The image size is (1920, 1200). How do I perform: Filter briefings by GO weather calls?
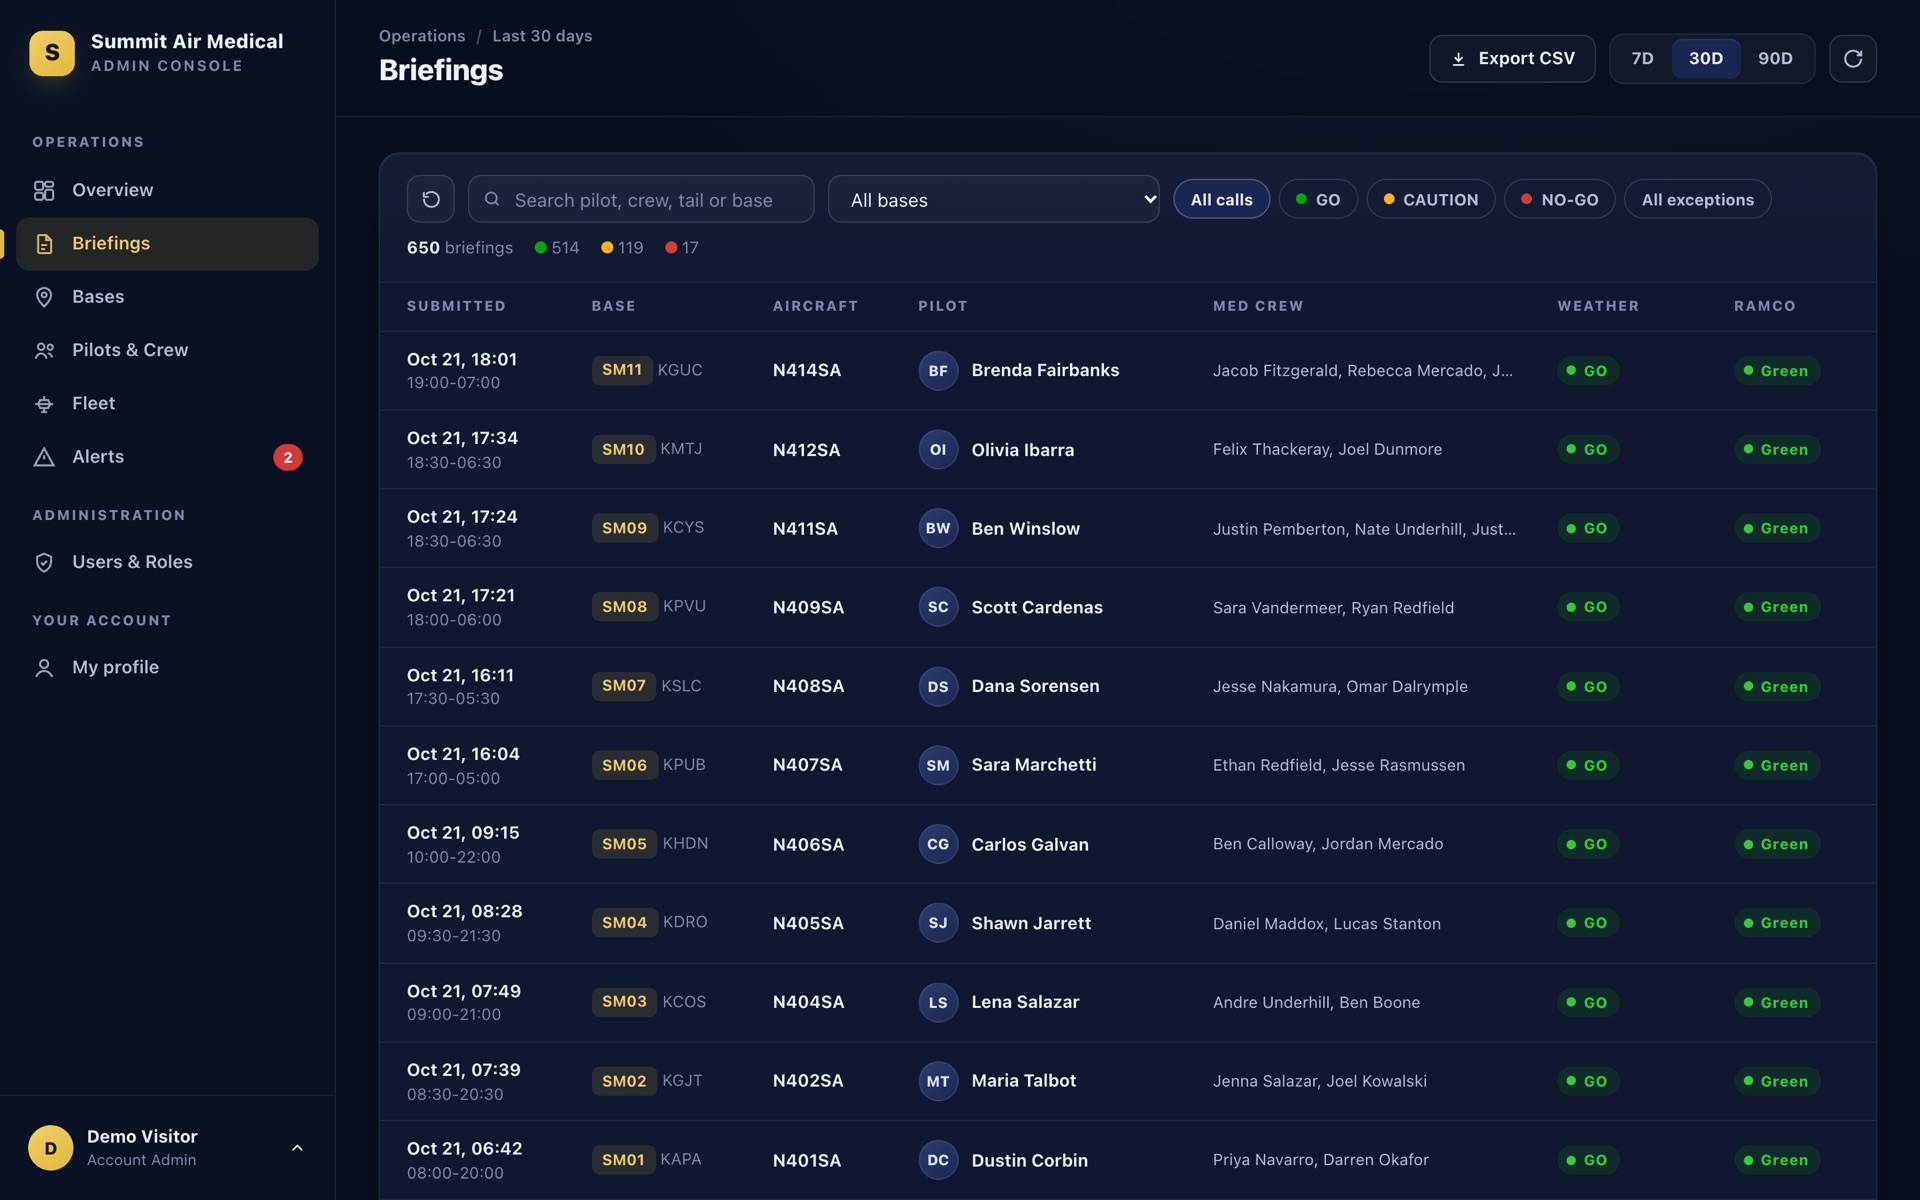1318,199
